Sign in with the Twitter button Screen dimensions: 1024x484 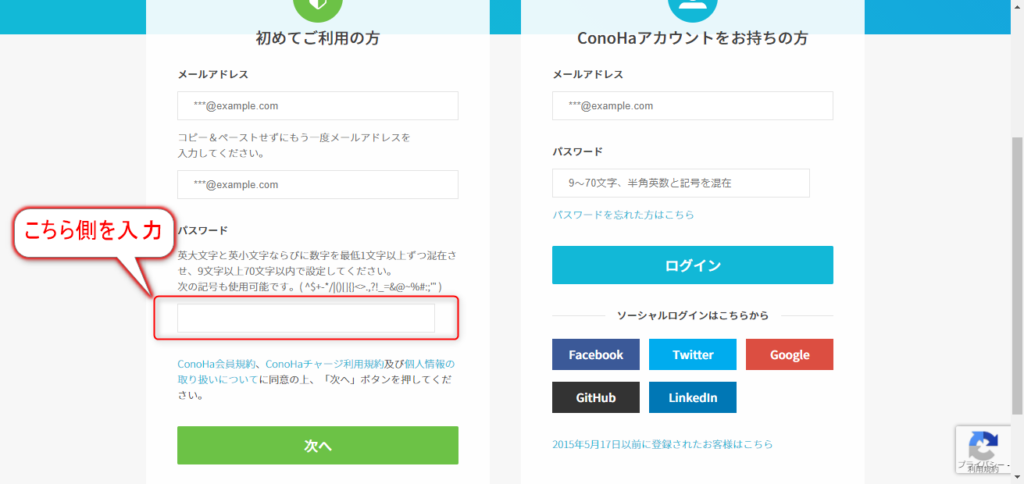(692, 355)
